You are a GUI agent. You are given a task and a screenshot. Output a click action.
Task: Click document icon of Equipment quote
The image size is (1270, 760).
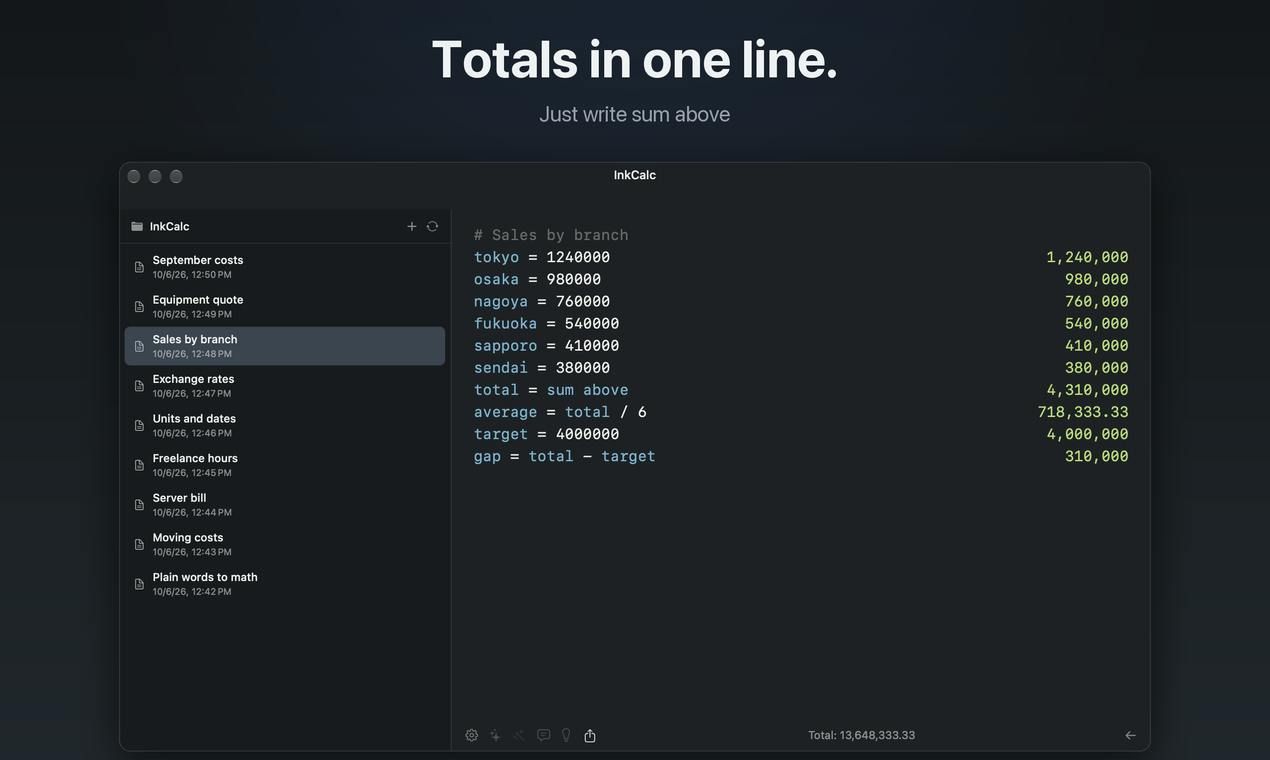coord(139,306)
